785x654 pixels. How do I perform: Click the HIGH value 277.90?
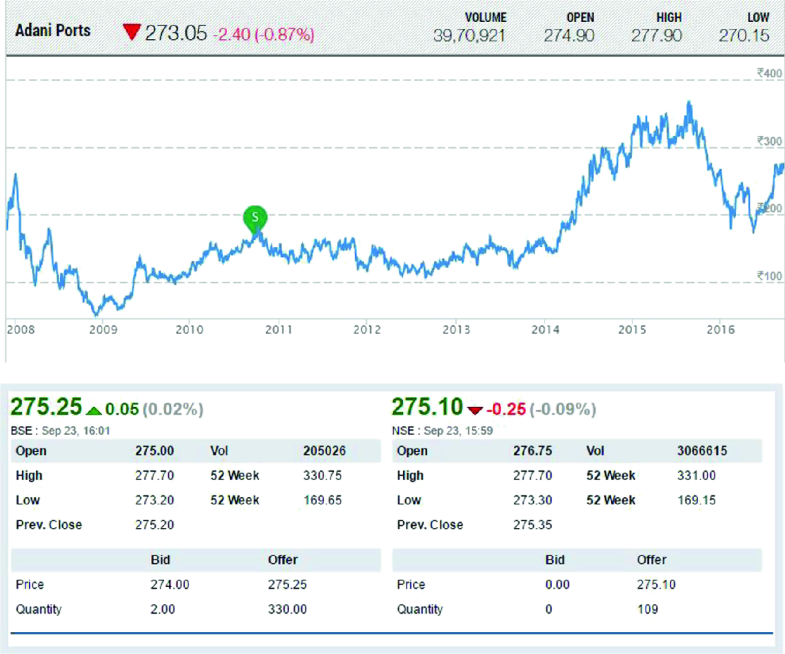pos(656,36)
